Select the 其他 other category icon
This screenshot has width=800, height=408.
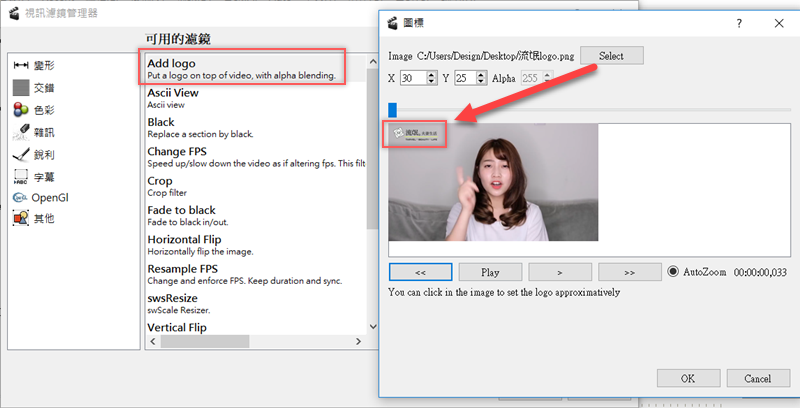[x=21, y=219]
